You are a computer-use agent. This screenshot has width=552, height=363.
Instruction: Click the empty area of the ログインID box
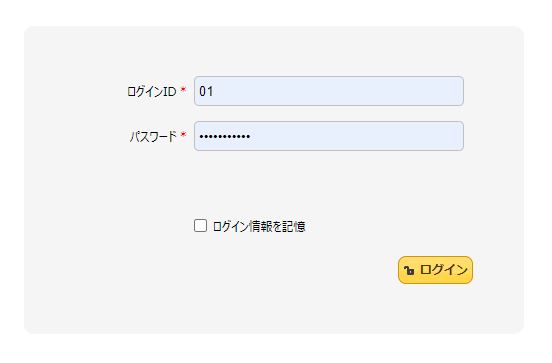click(338, 91)
